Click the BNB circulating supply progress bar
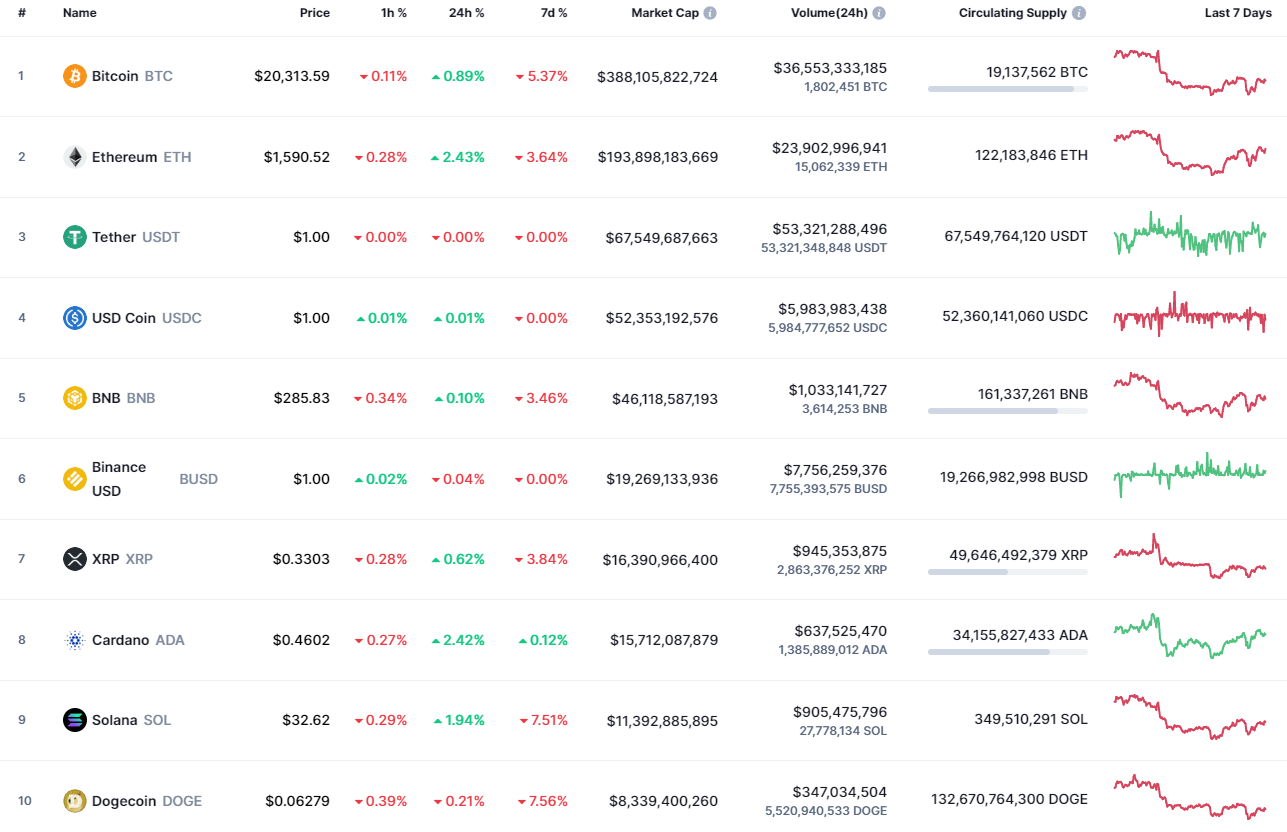The width and height of the screenshot is (1287, 832). (x=1007, y=410)
